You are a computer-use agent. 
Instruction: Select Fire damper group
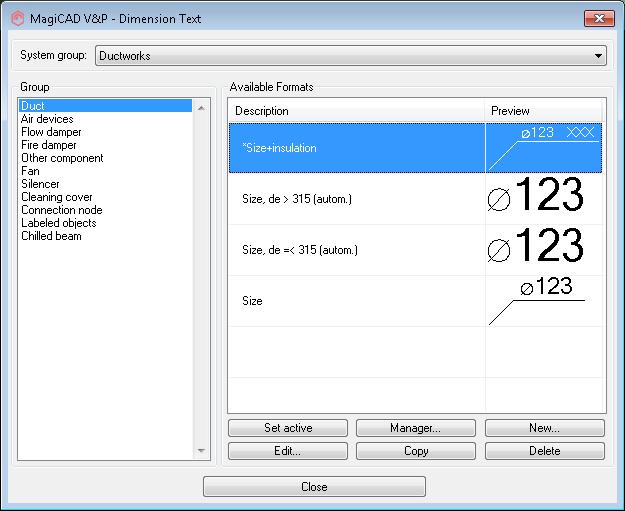49,145
